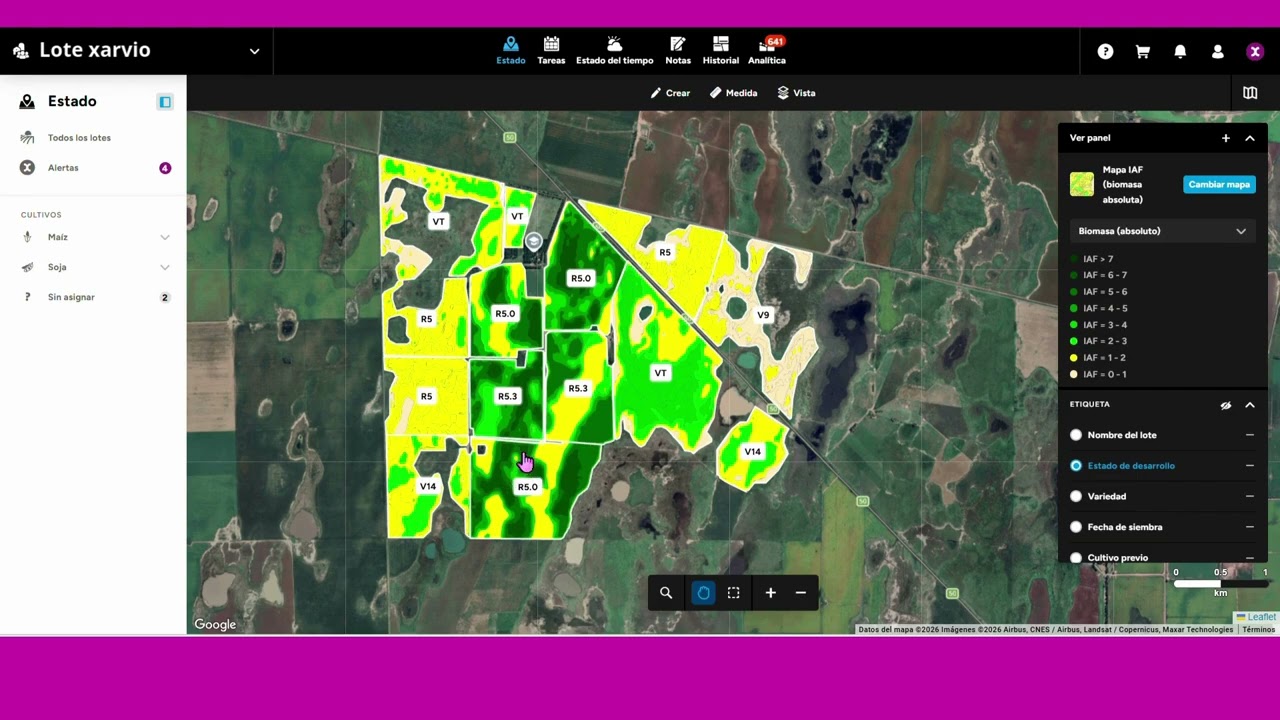Click the Alertas count badge showing 4
The image size is (1280, 720).
coord(165,168)
